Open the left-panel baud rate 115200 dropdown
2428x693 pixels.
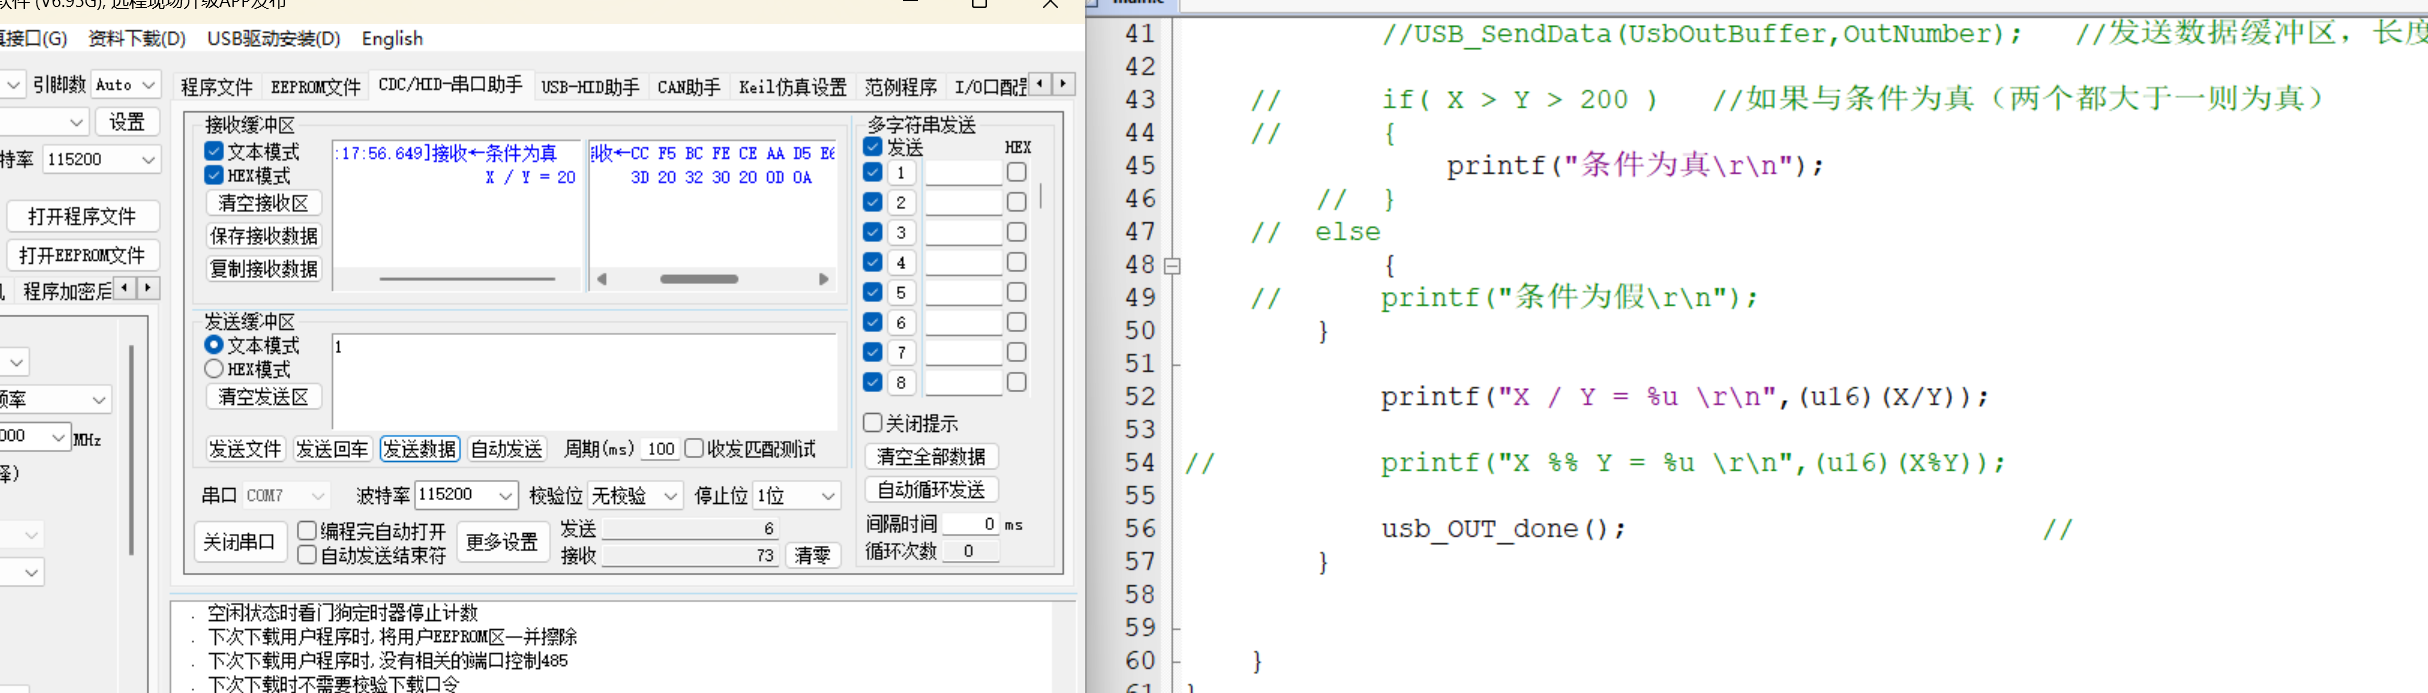point(101,159)
